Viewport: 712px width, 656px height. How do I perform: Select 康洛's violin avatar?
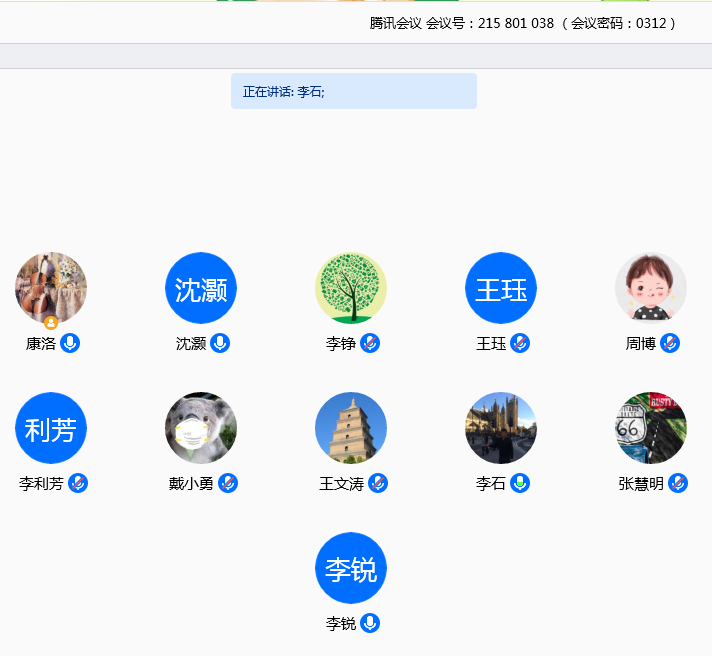(x=51, y=288)
